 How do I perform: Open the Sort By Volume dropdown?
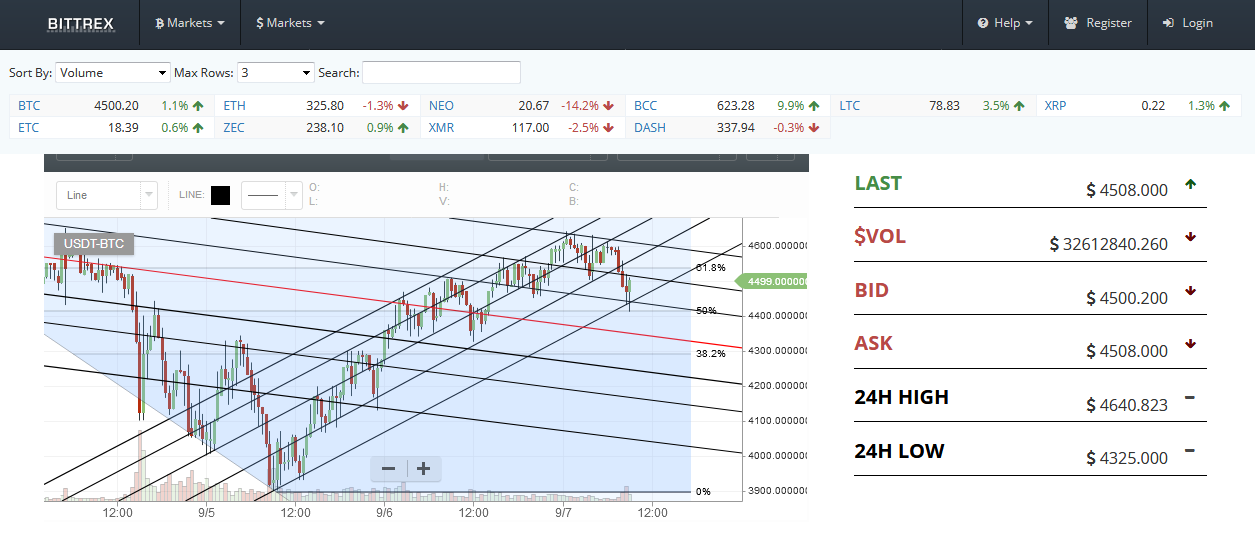[x=113, y=72]
